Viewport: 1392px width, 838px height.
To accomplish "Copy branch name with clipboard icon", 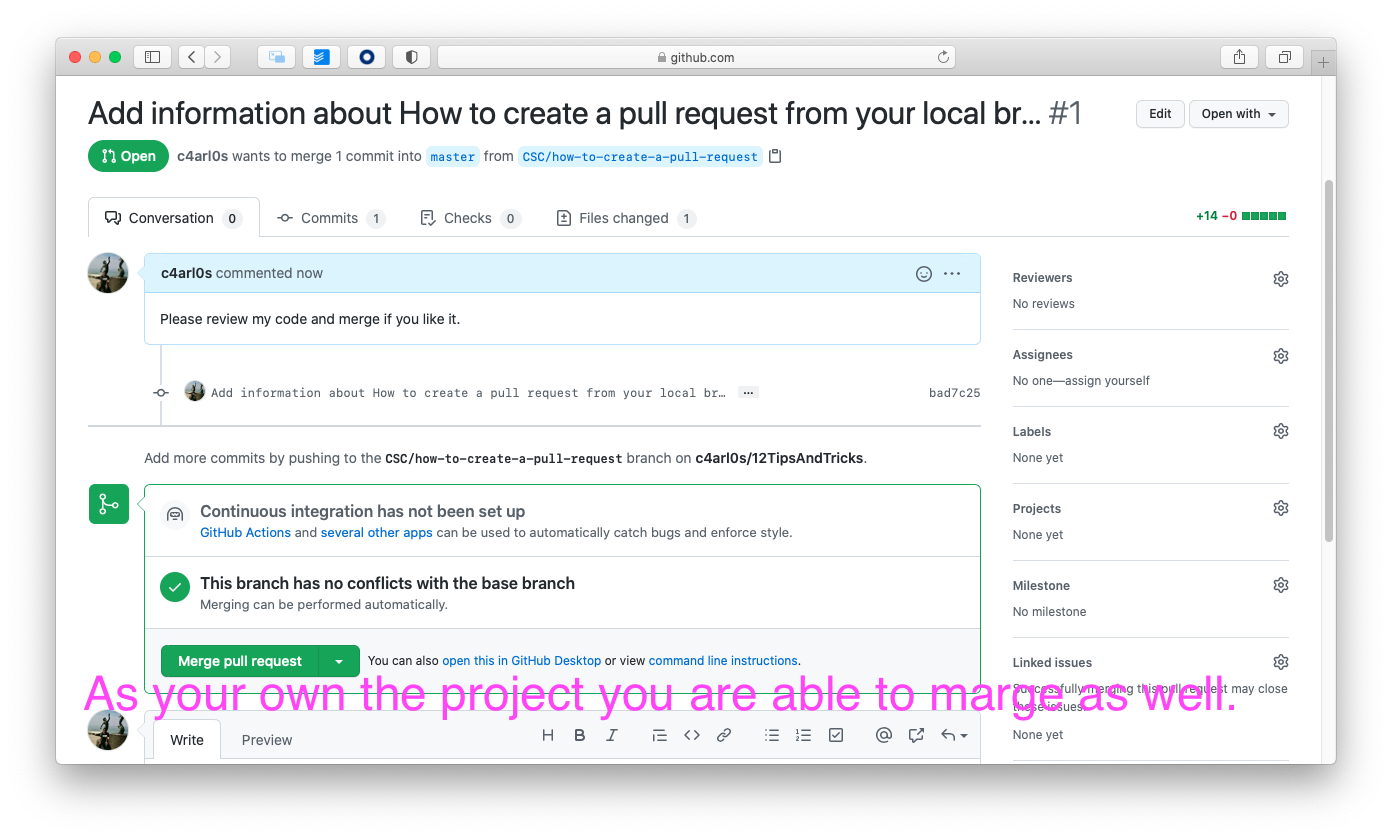I will click(775, 157).
